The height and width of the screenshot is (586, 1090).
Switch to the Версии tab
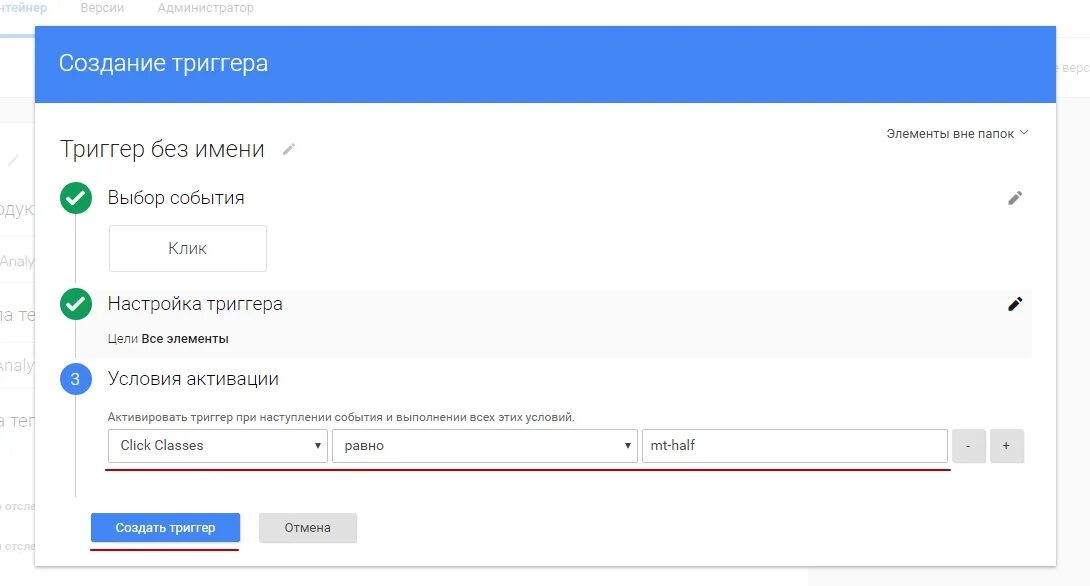102,8
